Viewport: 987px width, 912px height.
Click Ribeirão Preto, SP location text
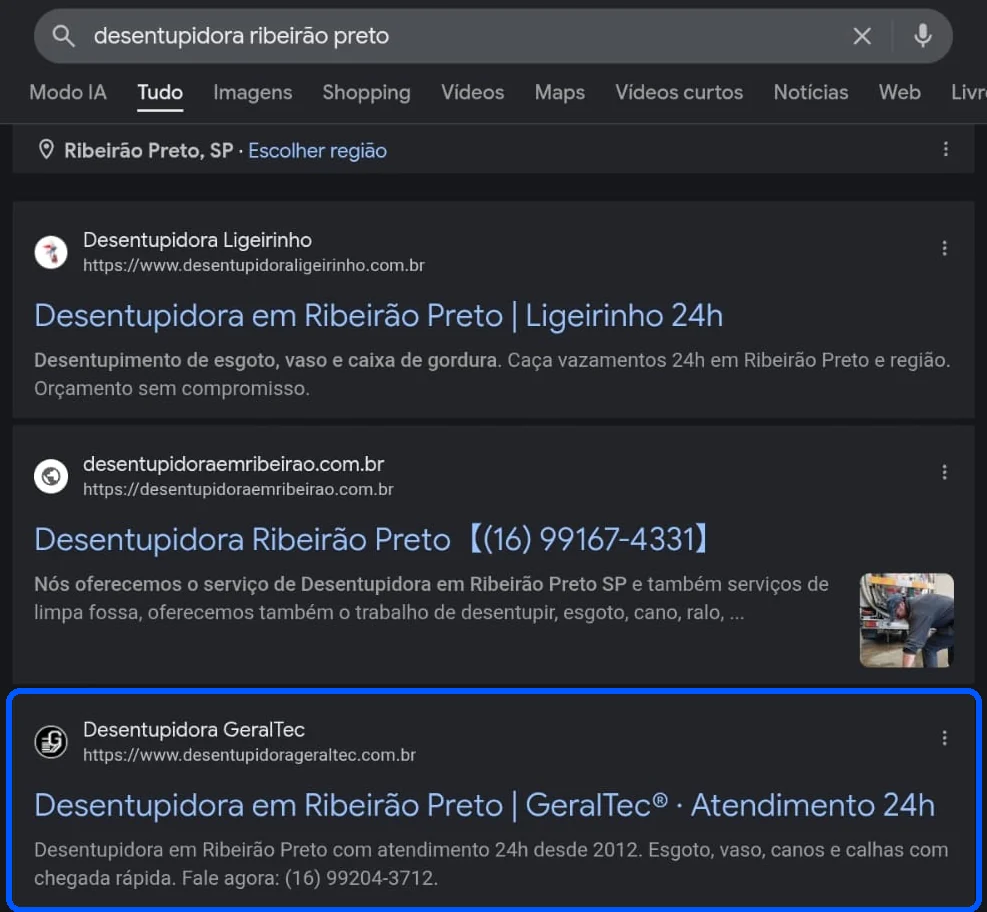pyautogui.click(x=149, y=150)
